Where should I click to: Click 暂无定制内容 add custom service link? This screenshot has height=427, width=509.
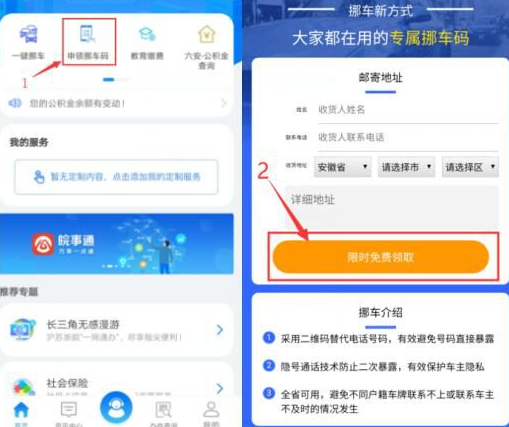point(116,177)
